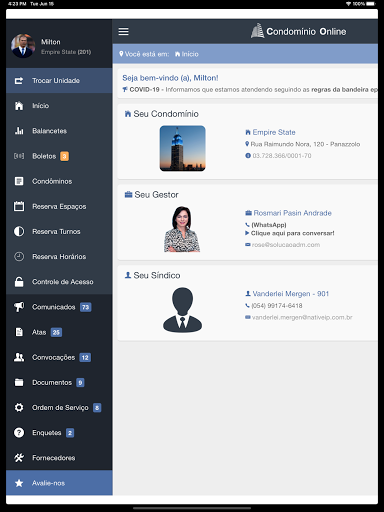Screen dimensions: 384x512
Task: Tap the rose@solucaoadm.com email link
Action: [x=286, y=245]
